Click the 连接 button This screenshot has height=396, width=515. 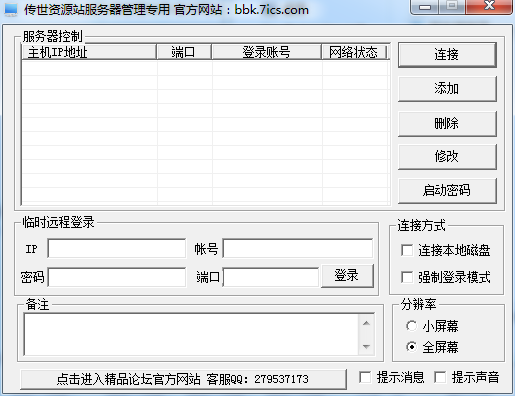point(447,55)
